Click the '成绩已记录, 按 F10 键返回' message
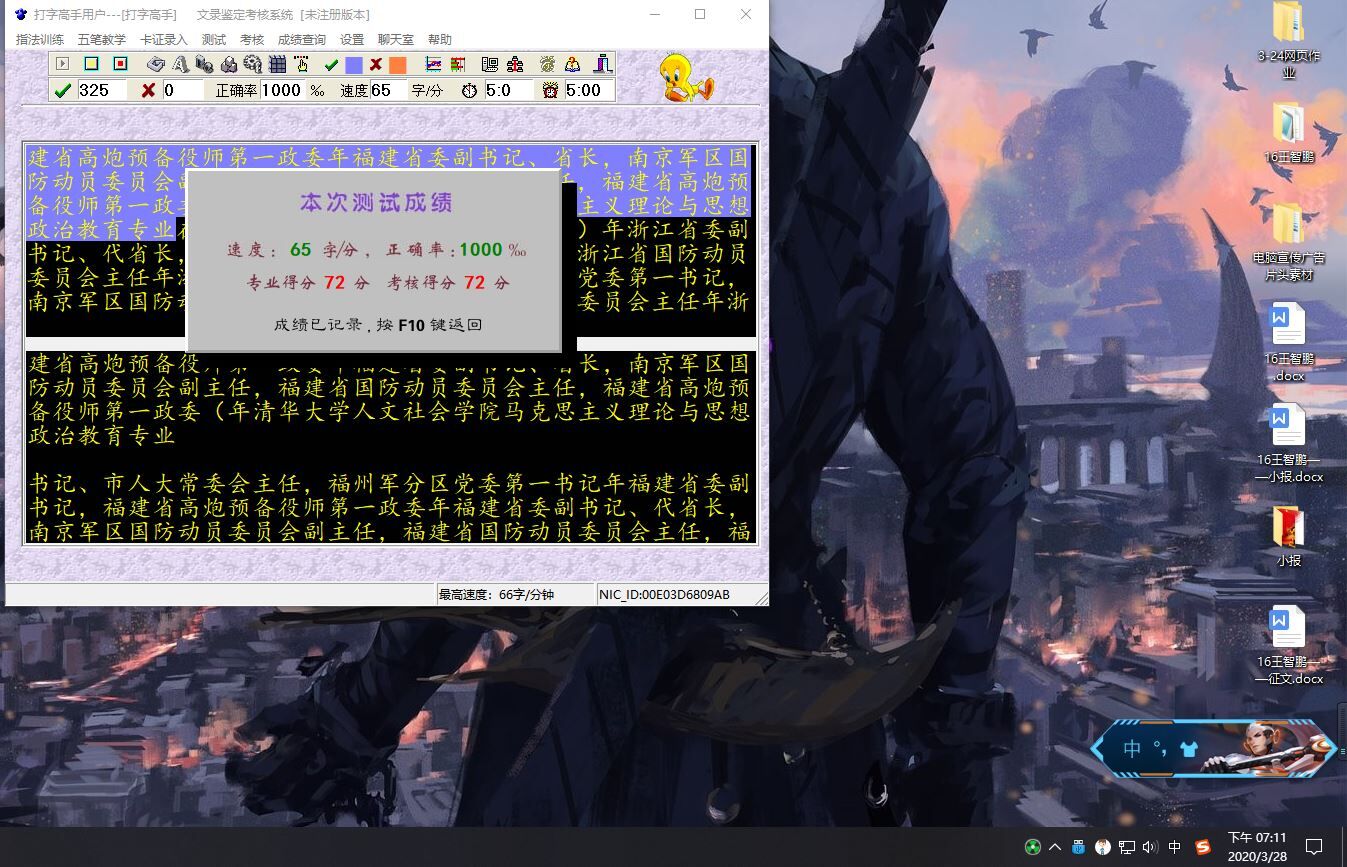1347x867 pixels. pyautogui.click(x=378, y=325)
